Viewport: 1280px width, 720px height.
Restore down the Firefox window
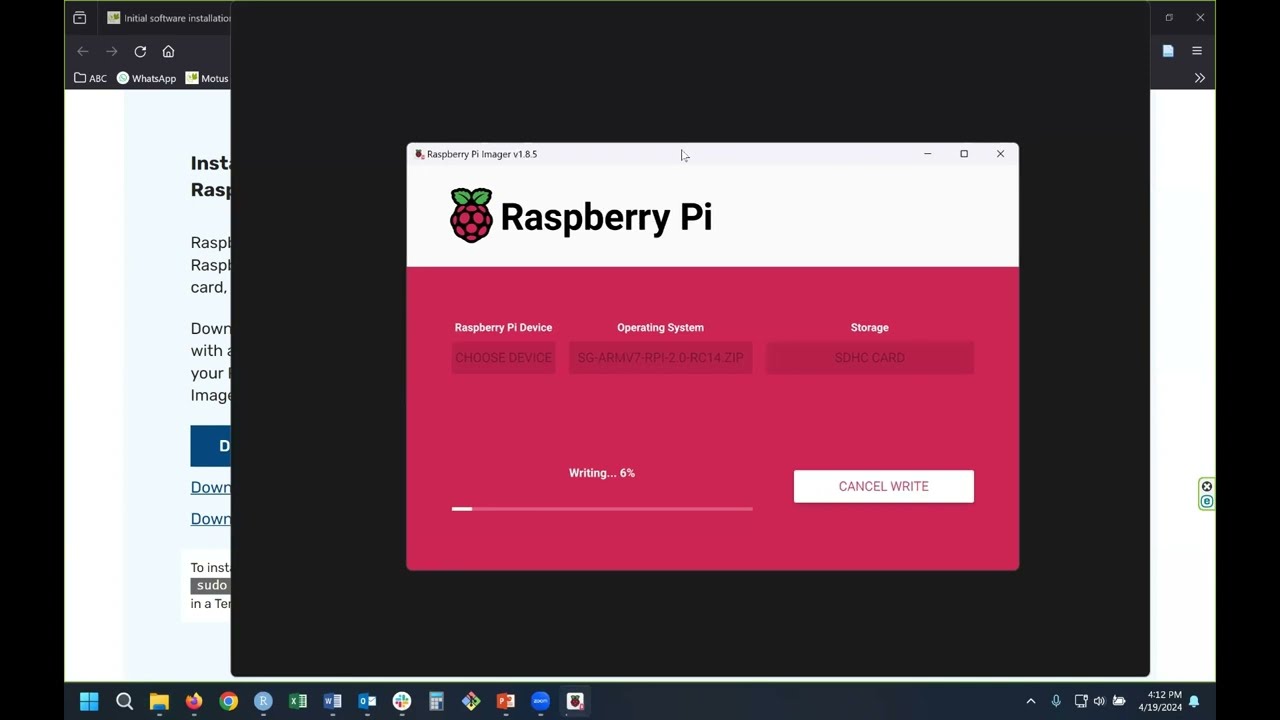1168,17
